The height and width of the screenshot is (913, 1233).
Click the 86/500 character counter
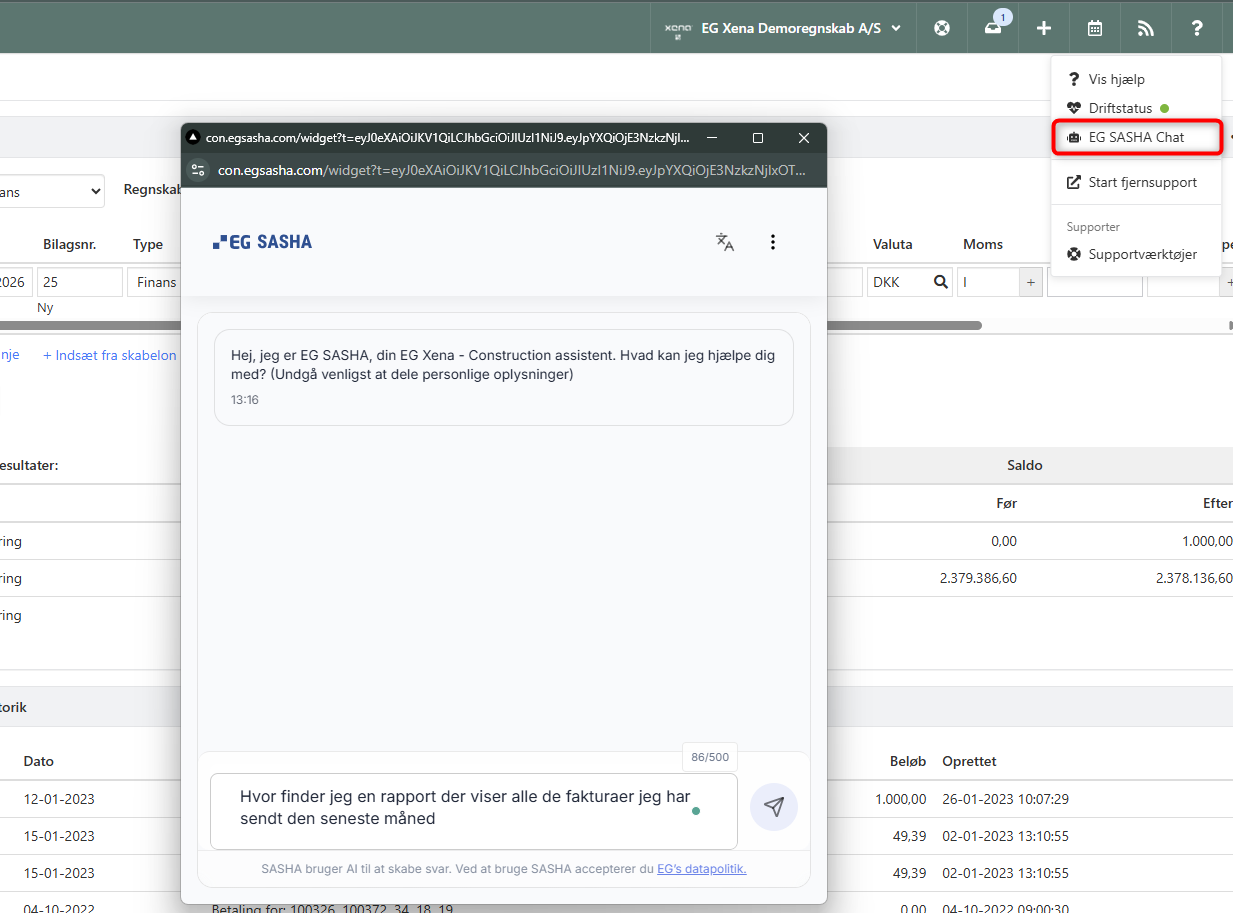[710, 757]
